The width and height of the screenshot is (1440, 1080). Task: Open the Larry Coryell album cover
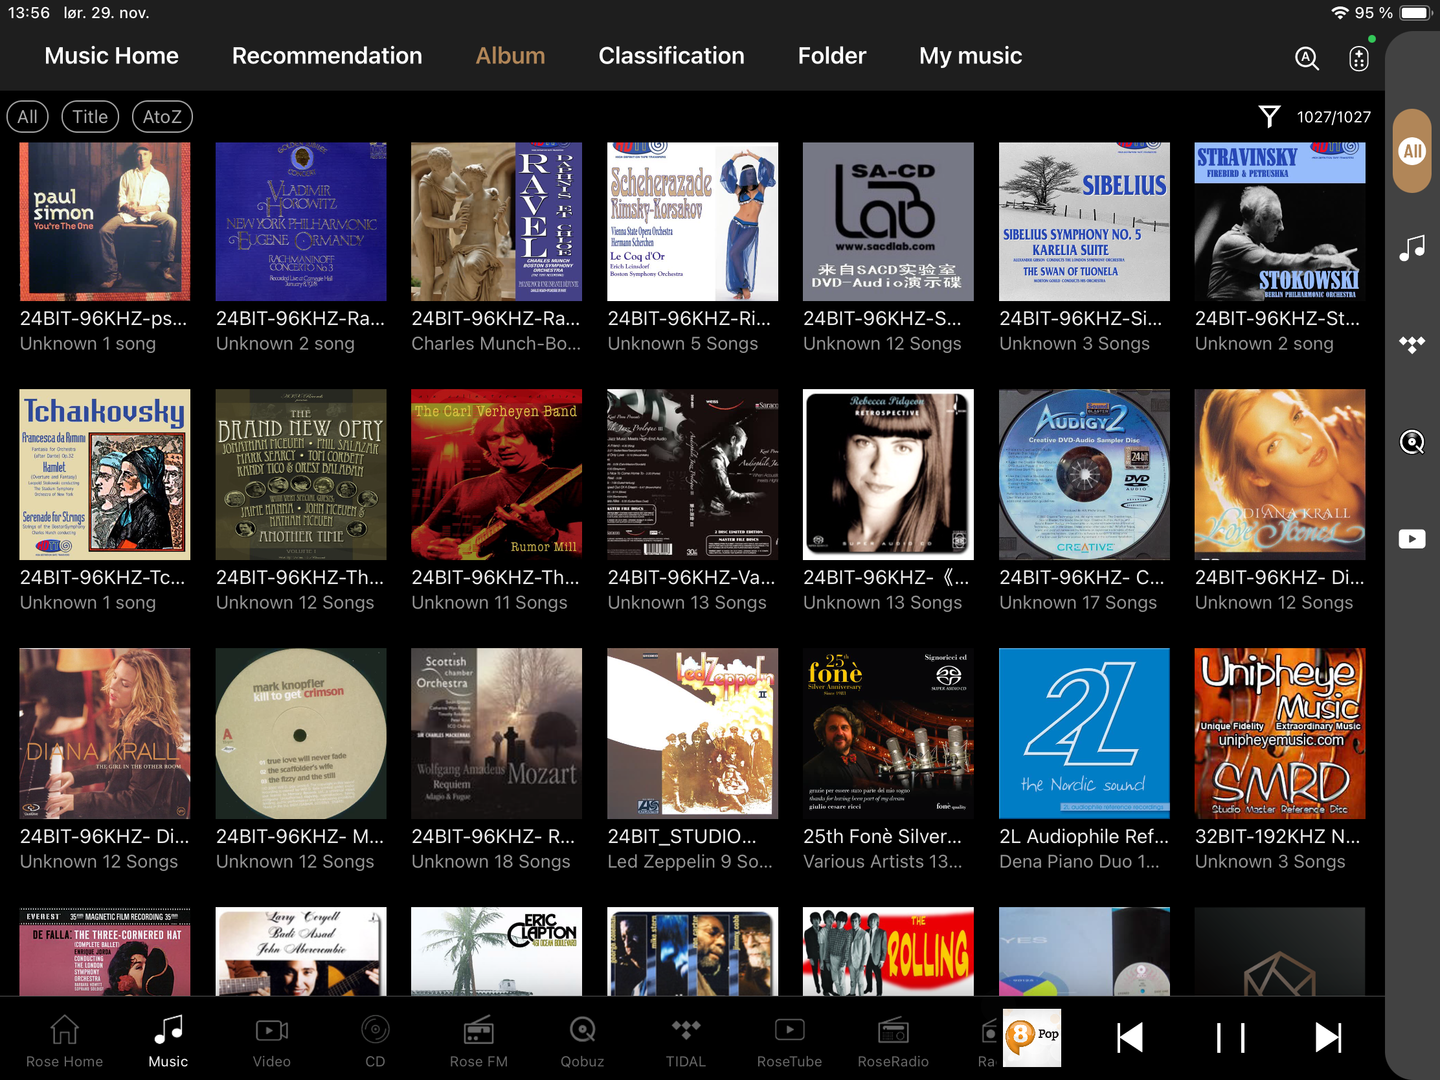coord(301,952)
